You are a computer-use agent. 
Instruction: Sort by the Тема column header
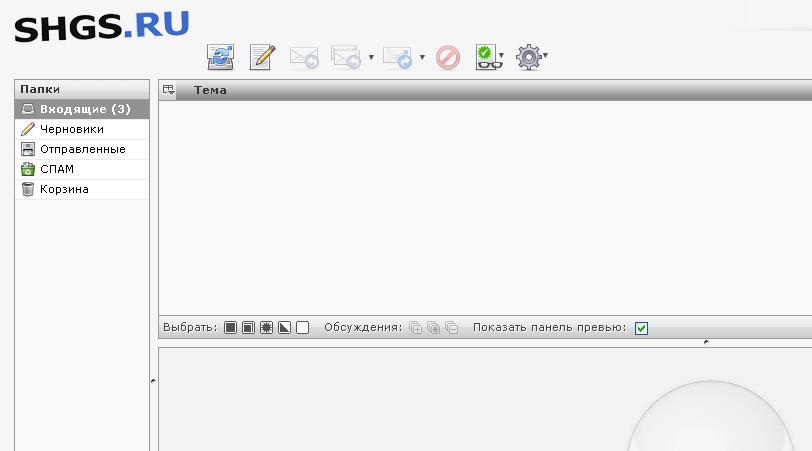click(x=210, y=90)
